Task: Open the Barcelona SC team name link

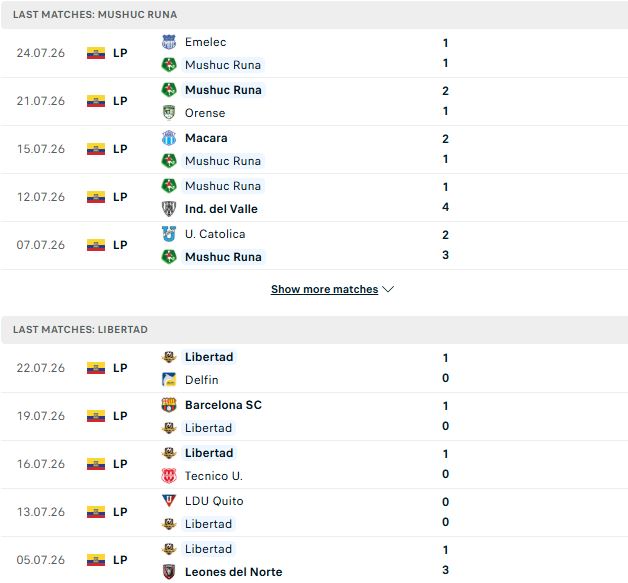Action: point(223,405)
